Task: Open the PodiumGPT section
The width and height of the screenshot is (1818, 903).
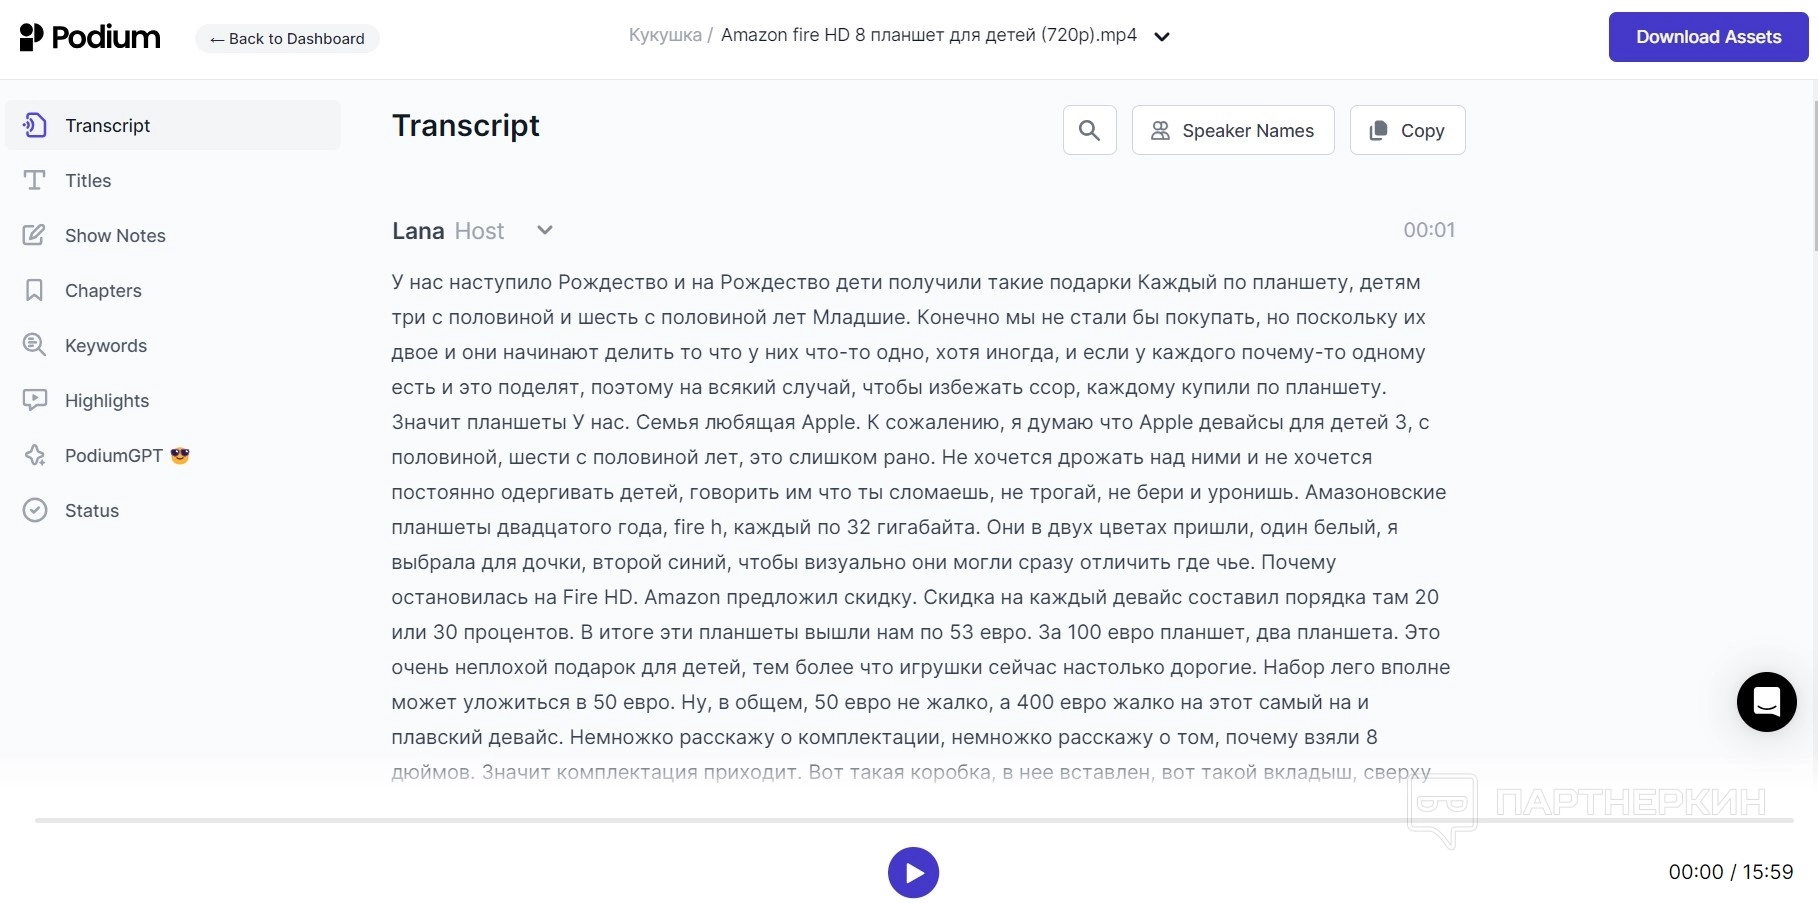Action: pyautogui.click(x=114, y=455)
